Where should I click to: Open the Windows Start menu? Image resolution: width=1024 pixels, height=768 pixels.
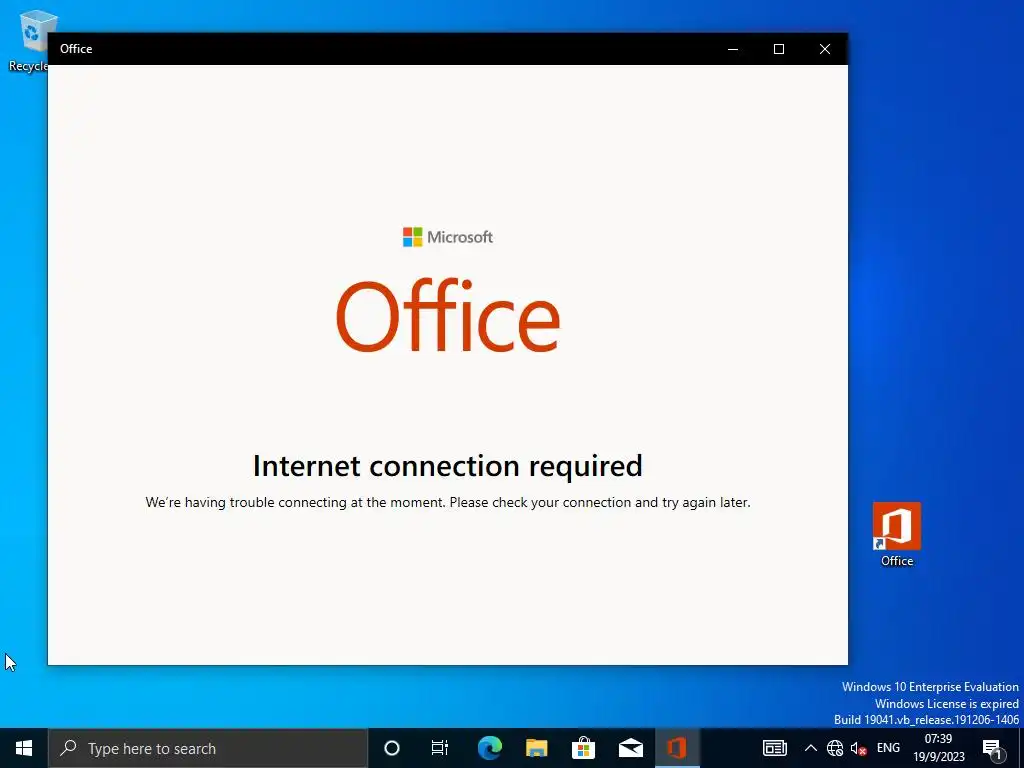click(x=24, y=748)
